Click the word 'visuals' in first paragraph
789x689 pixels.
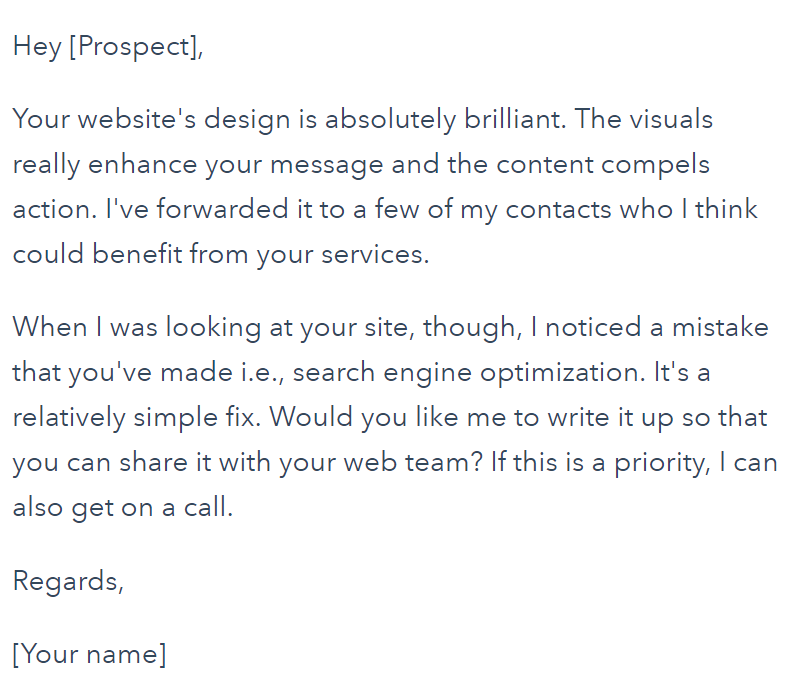click(671, 119)
